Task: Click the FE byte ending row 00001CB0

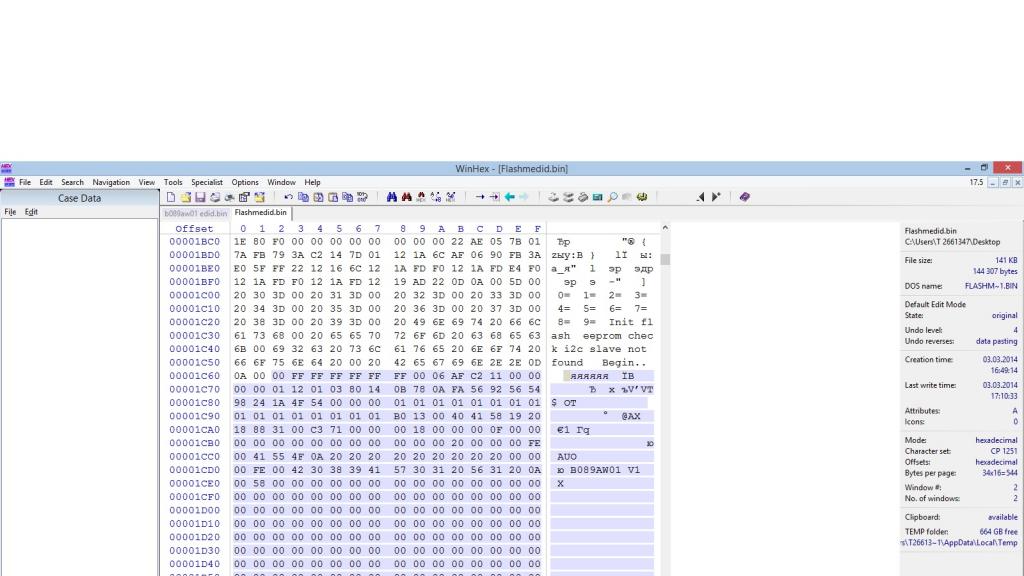Action: click(534, 443)
